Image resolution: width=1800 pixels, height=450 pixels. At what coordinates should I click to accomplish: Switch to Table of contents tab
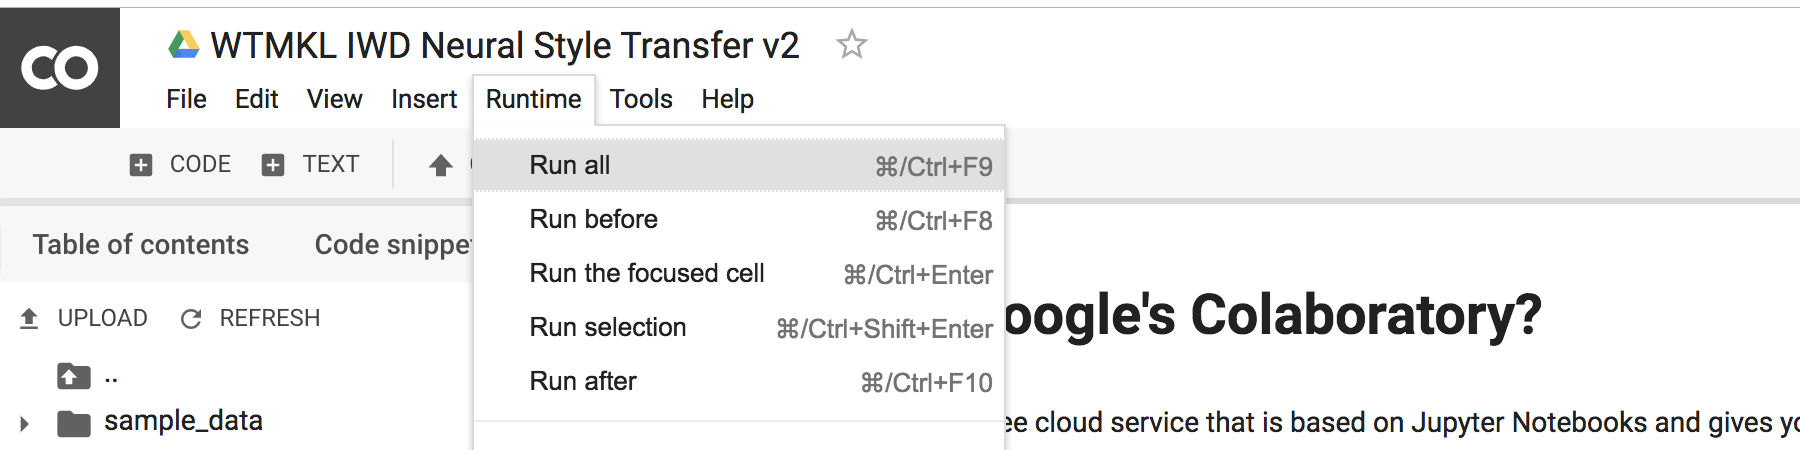tap(141, 245)
